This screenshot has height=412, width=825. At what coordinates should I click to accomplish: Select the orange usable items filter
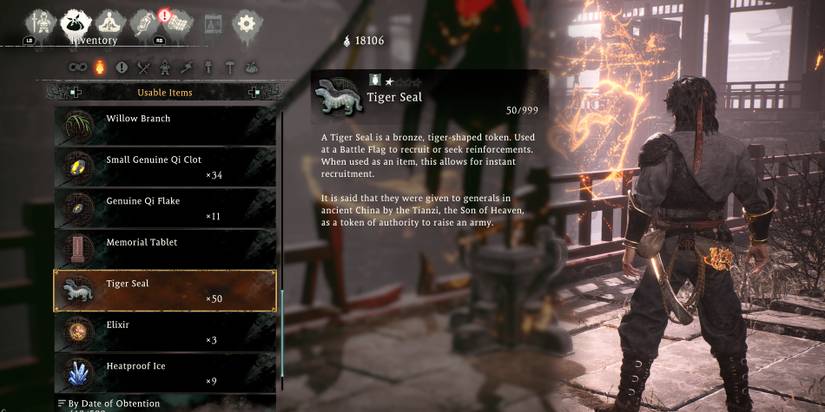(99, 67)
